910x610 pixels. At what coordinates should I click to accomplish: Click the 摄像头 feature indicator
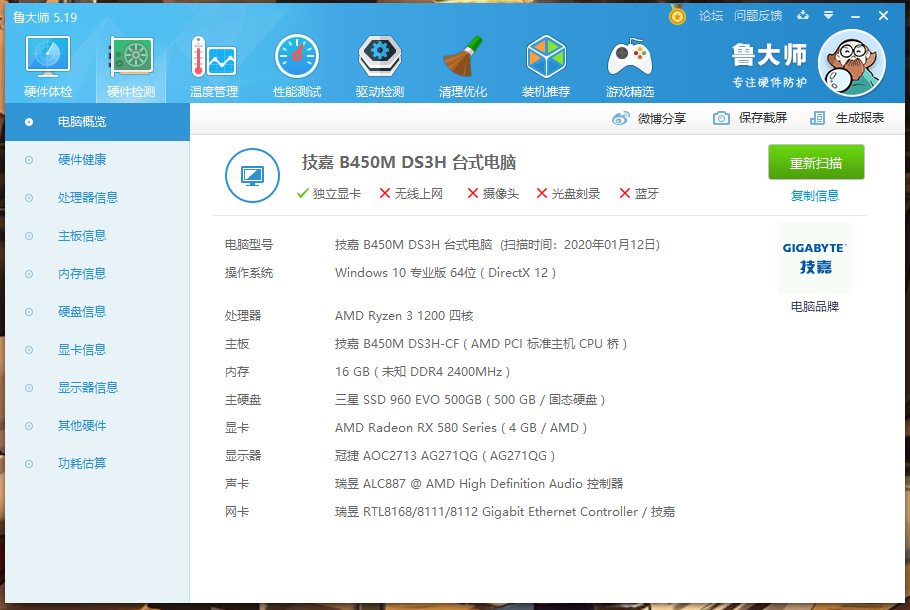(x=493, y=194)
